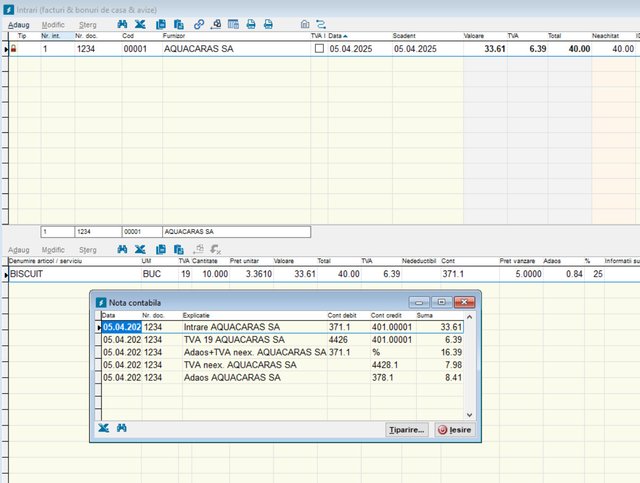This screenshot has width=640, height=483.
Task: Click Excel export icon in Nota contabila
Action: coord(104,428)
